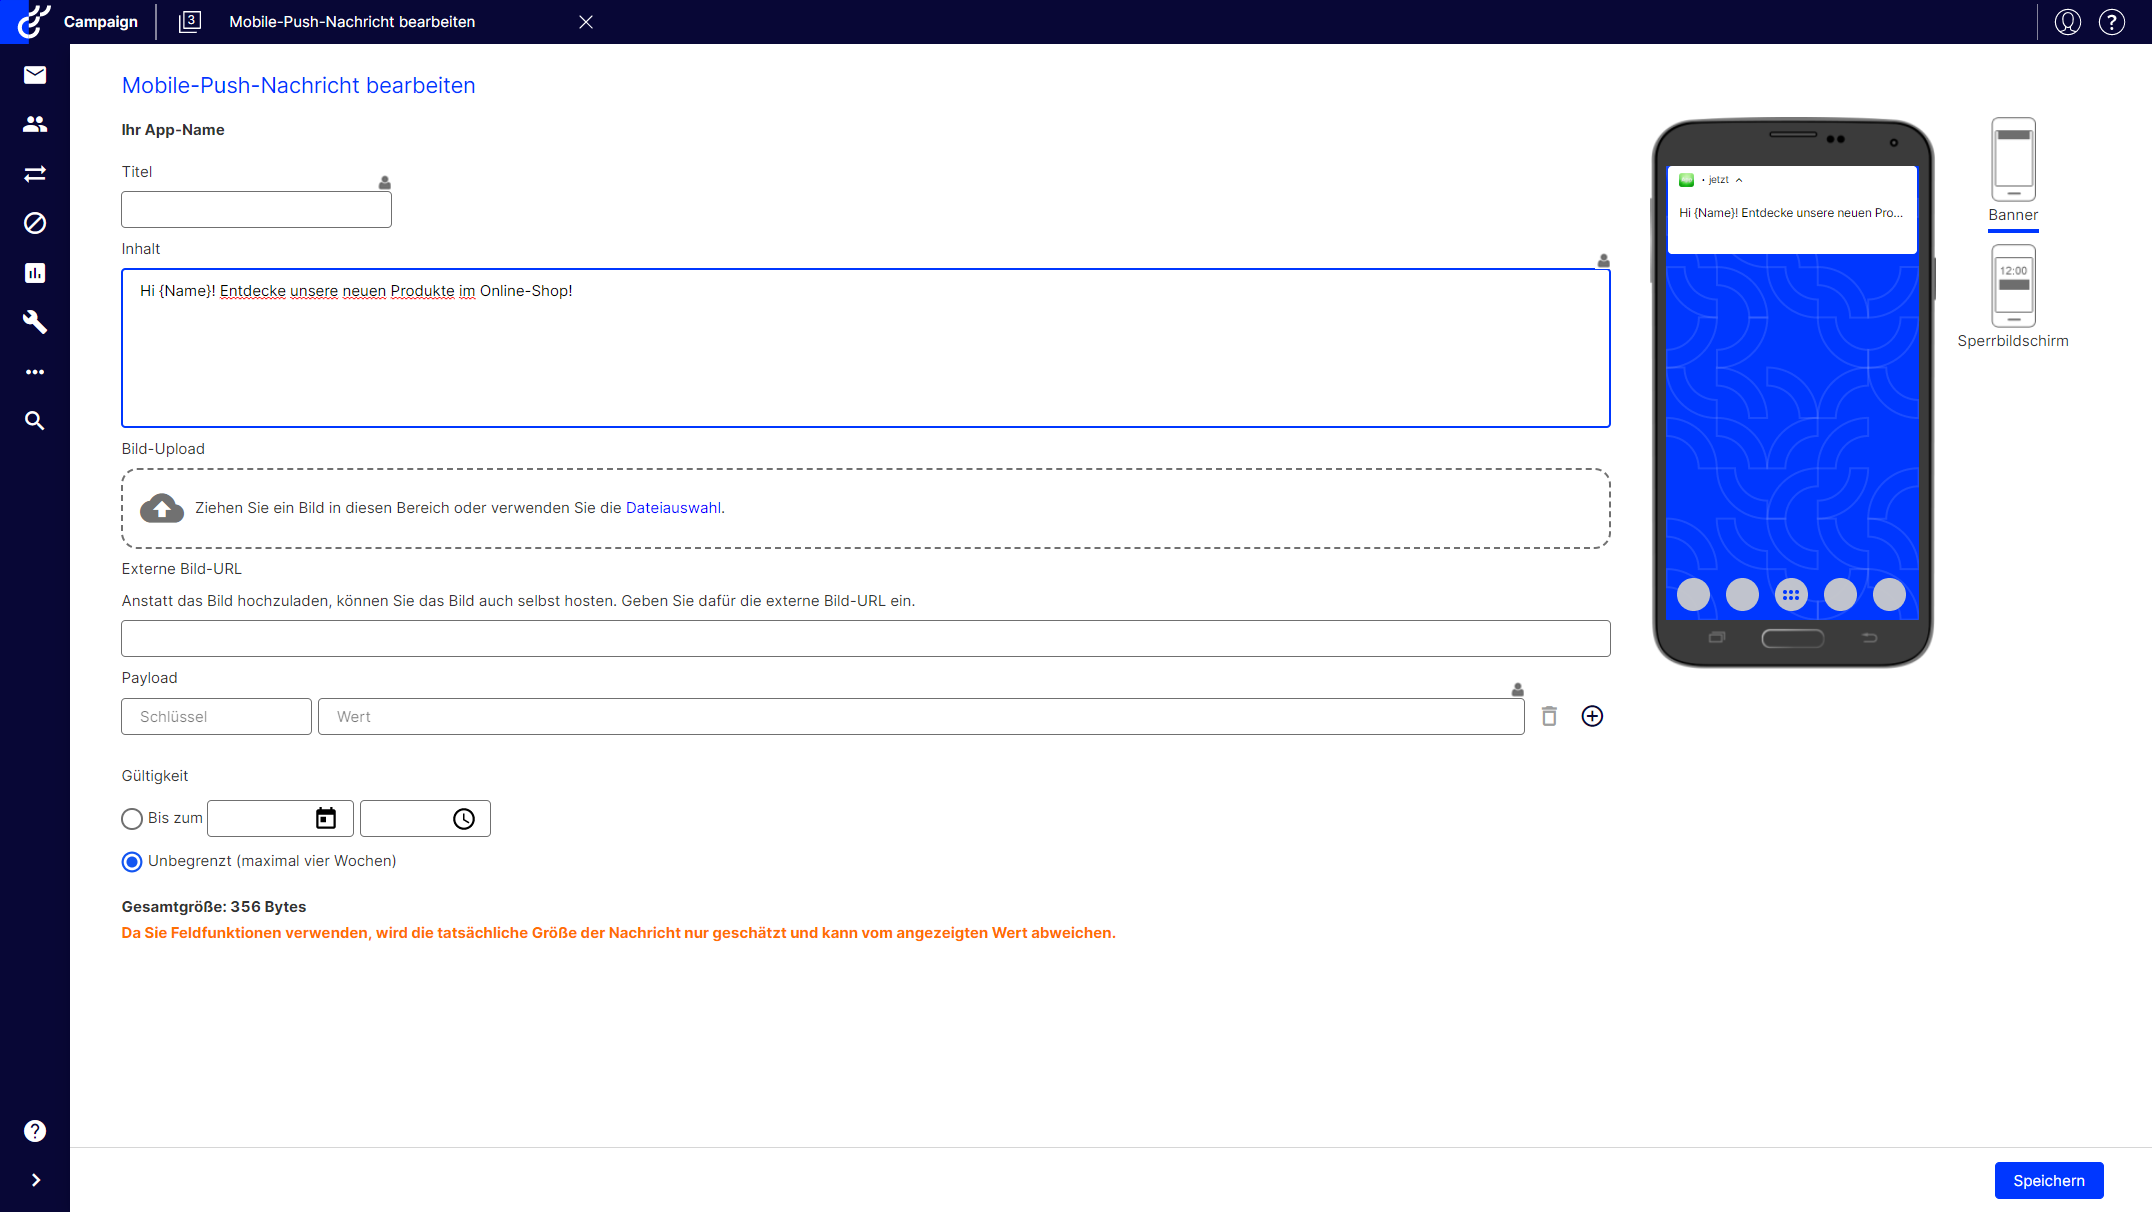Open search from the sidebar magnifier icon
Screen dimensions: 2152x1212
pyautogui.click(x=34, y=421)
